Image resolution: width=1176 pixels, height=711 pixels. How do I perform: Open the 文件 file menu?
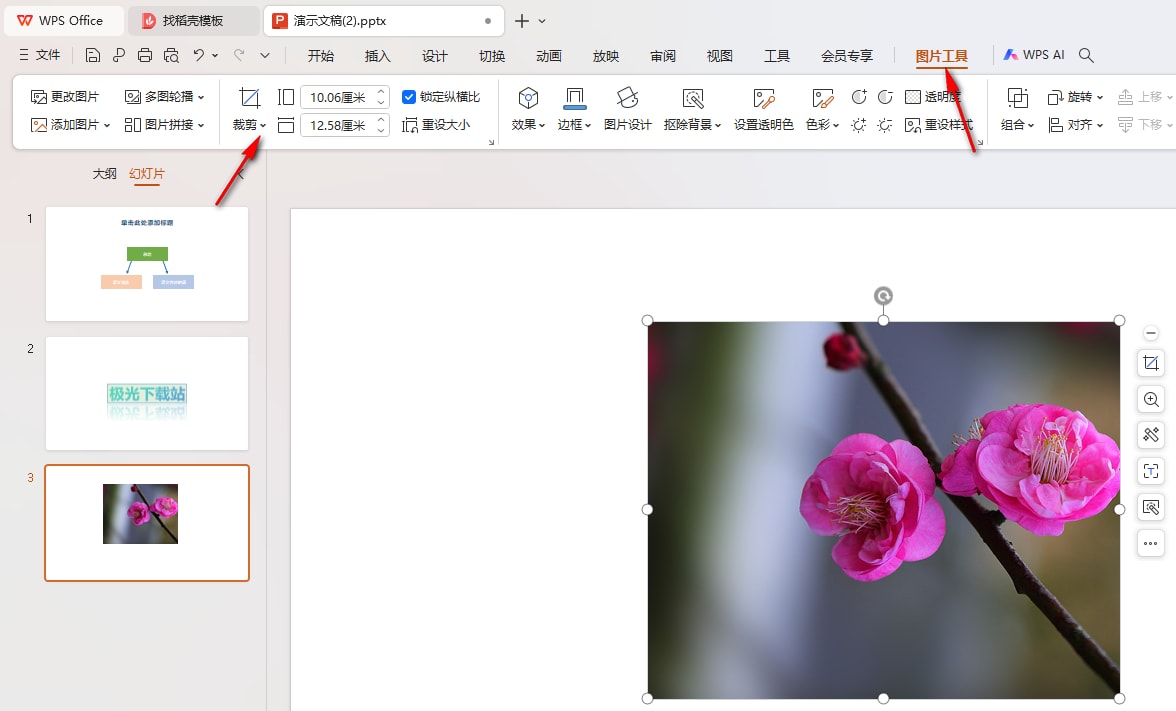[x=40, y=55]
